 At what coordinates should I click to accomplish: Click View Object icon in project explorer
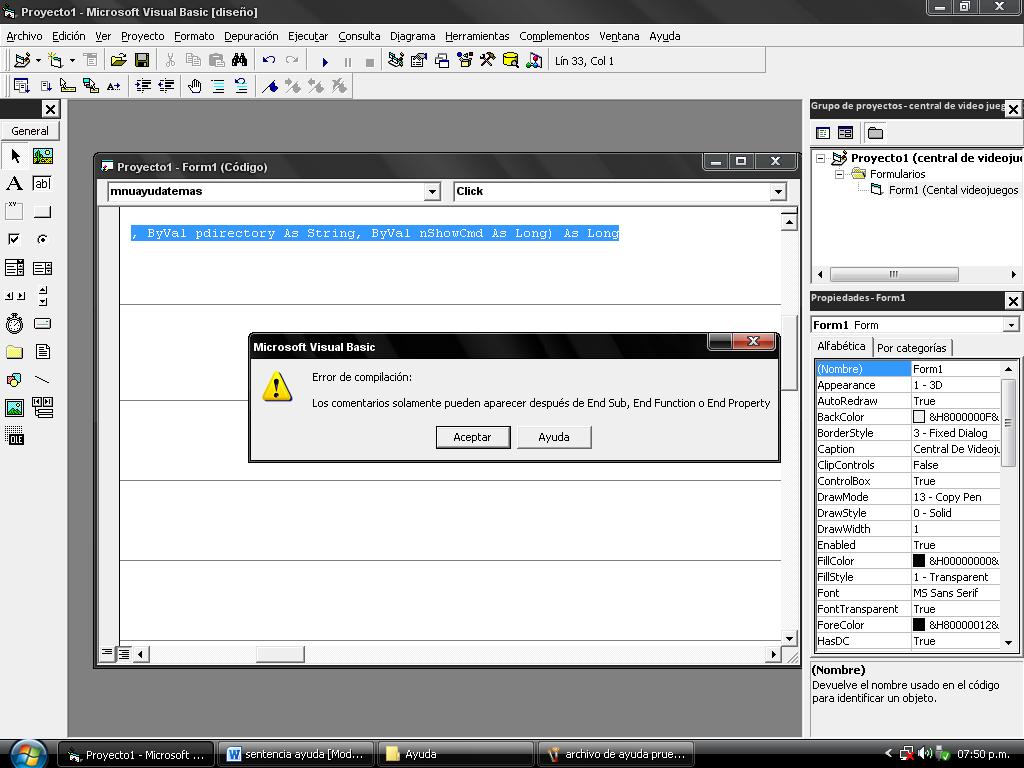(845, 133)
